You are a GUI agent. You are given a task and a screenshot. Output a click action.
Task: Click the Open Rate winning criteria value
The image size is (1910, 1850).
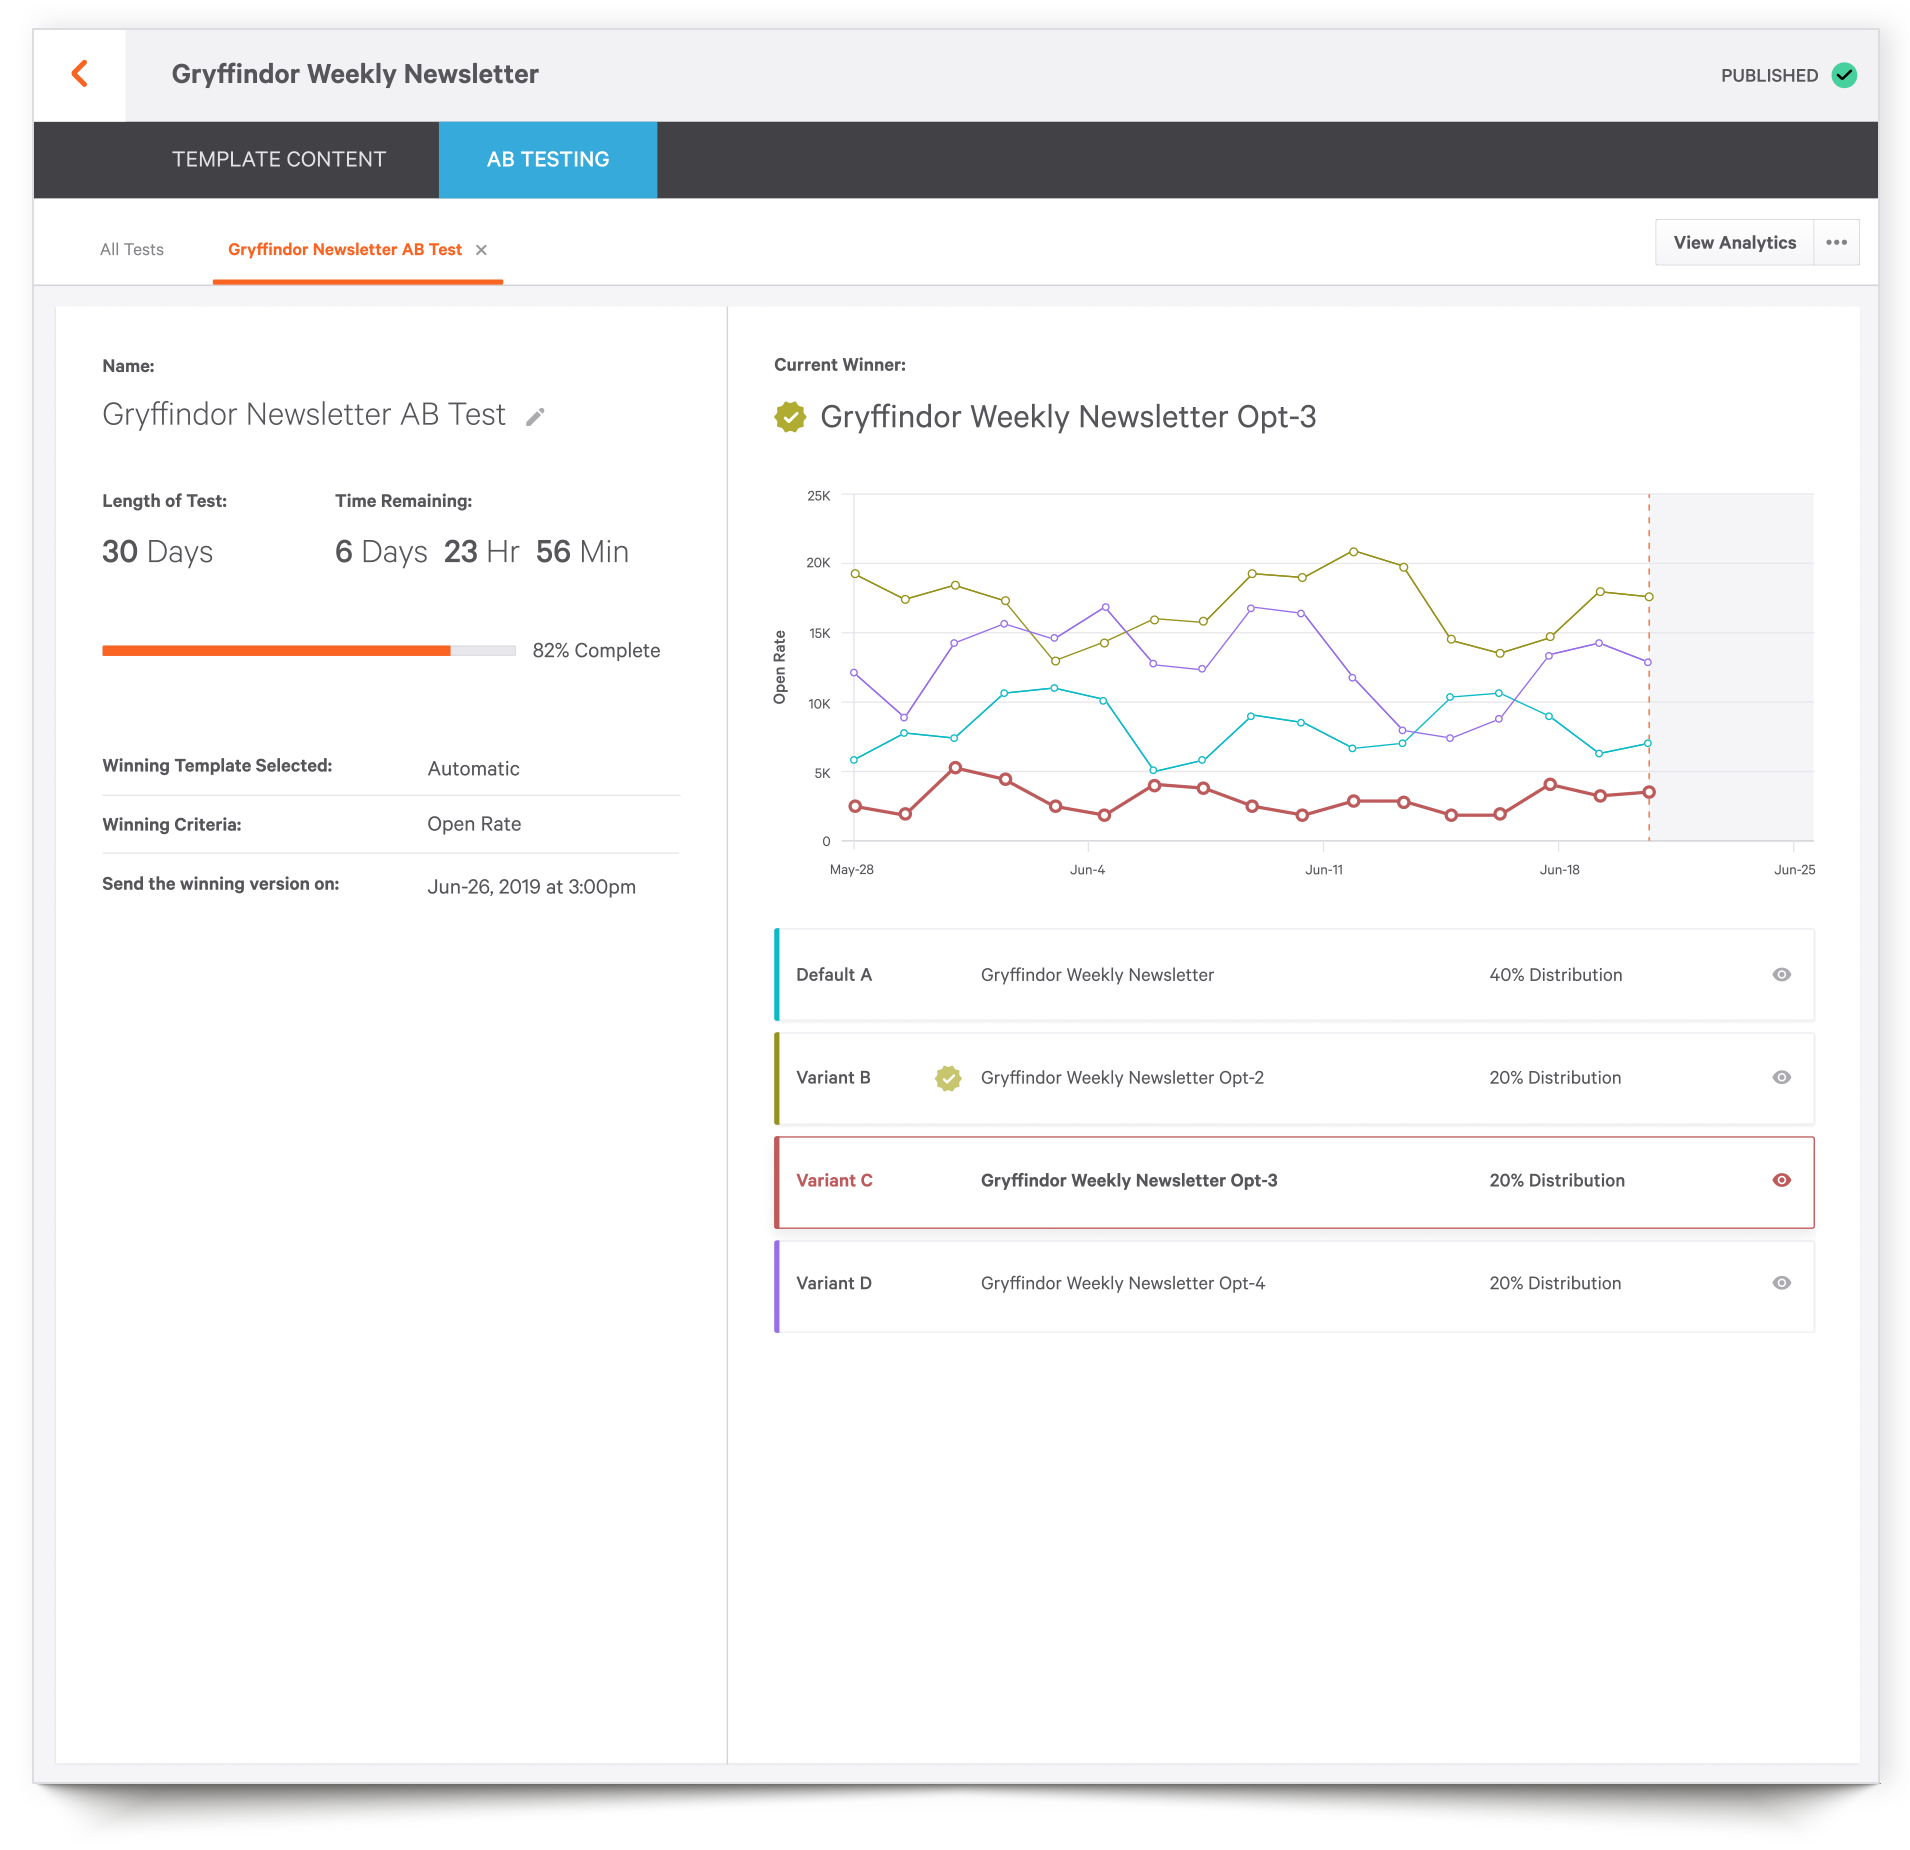click(474, 825)
